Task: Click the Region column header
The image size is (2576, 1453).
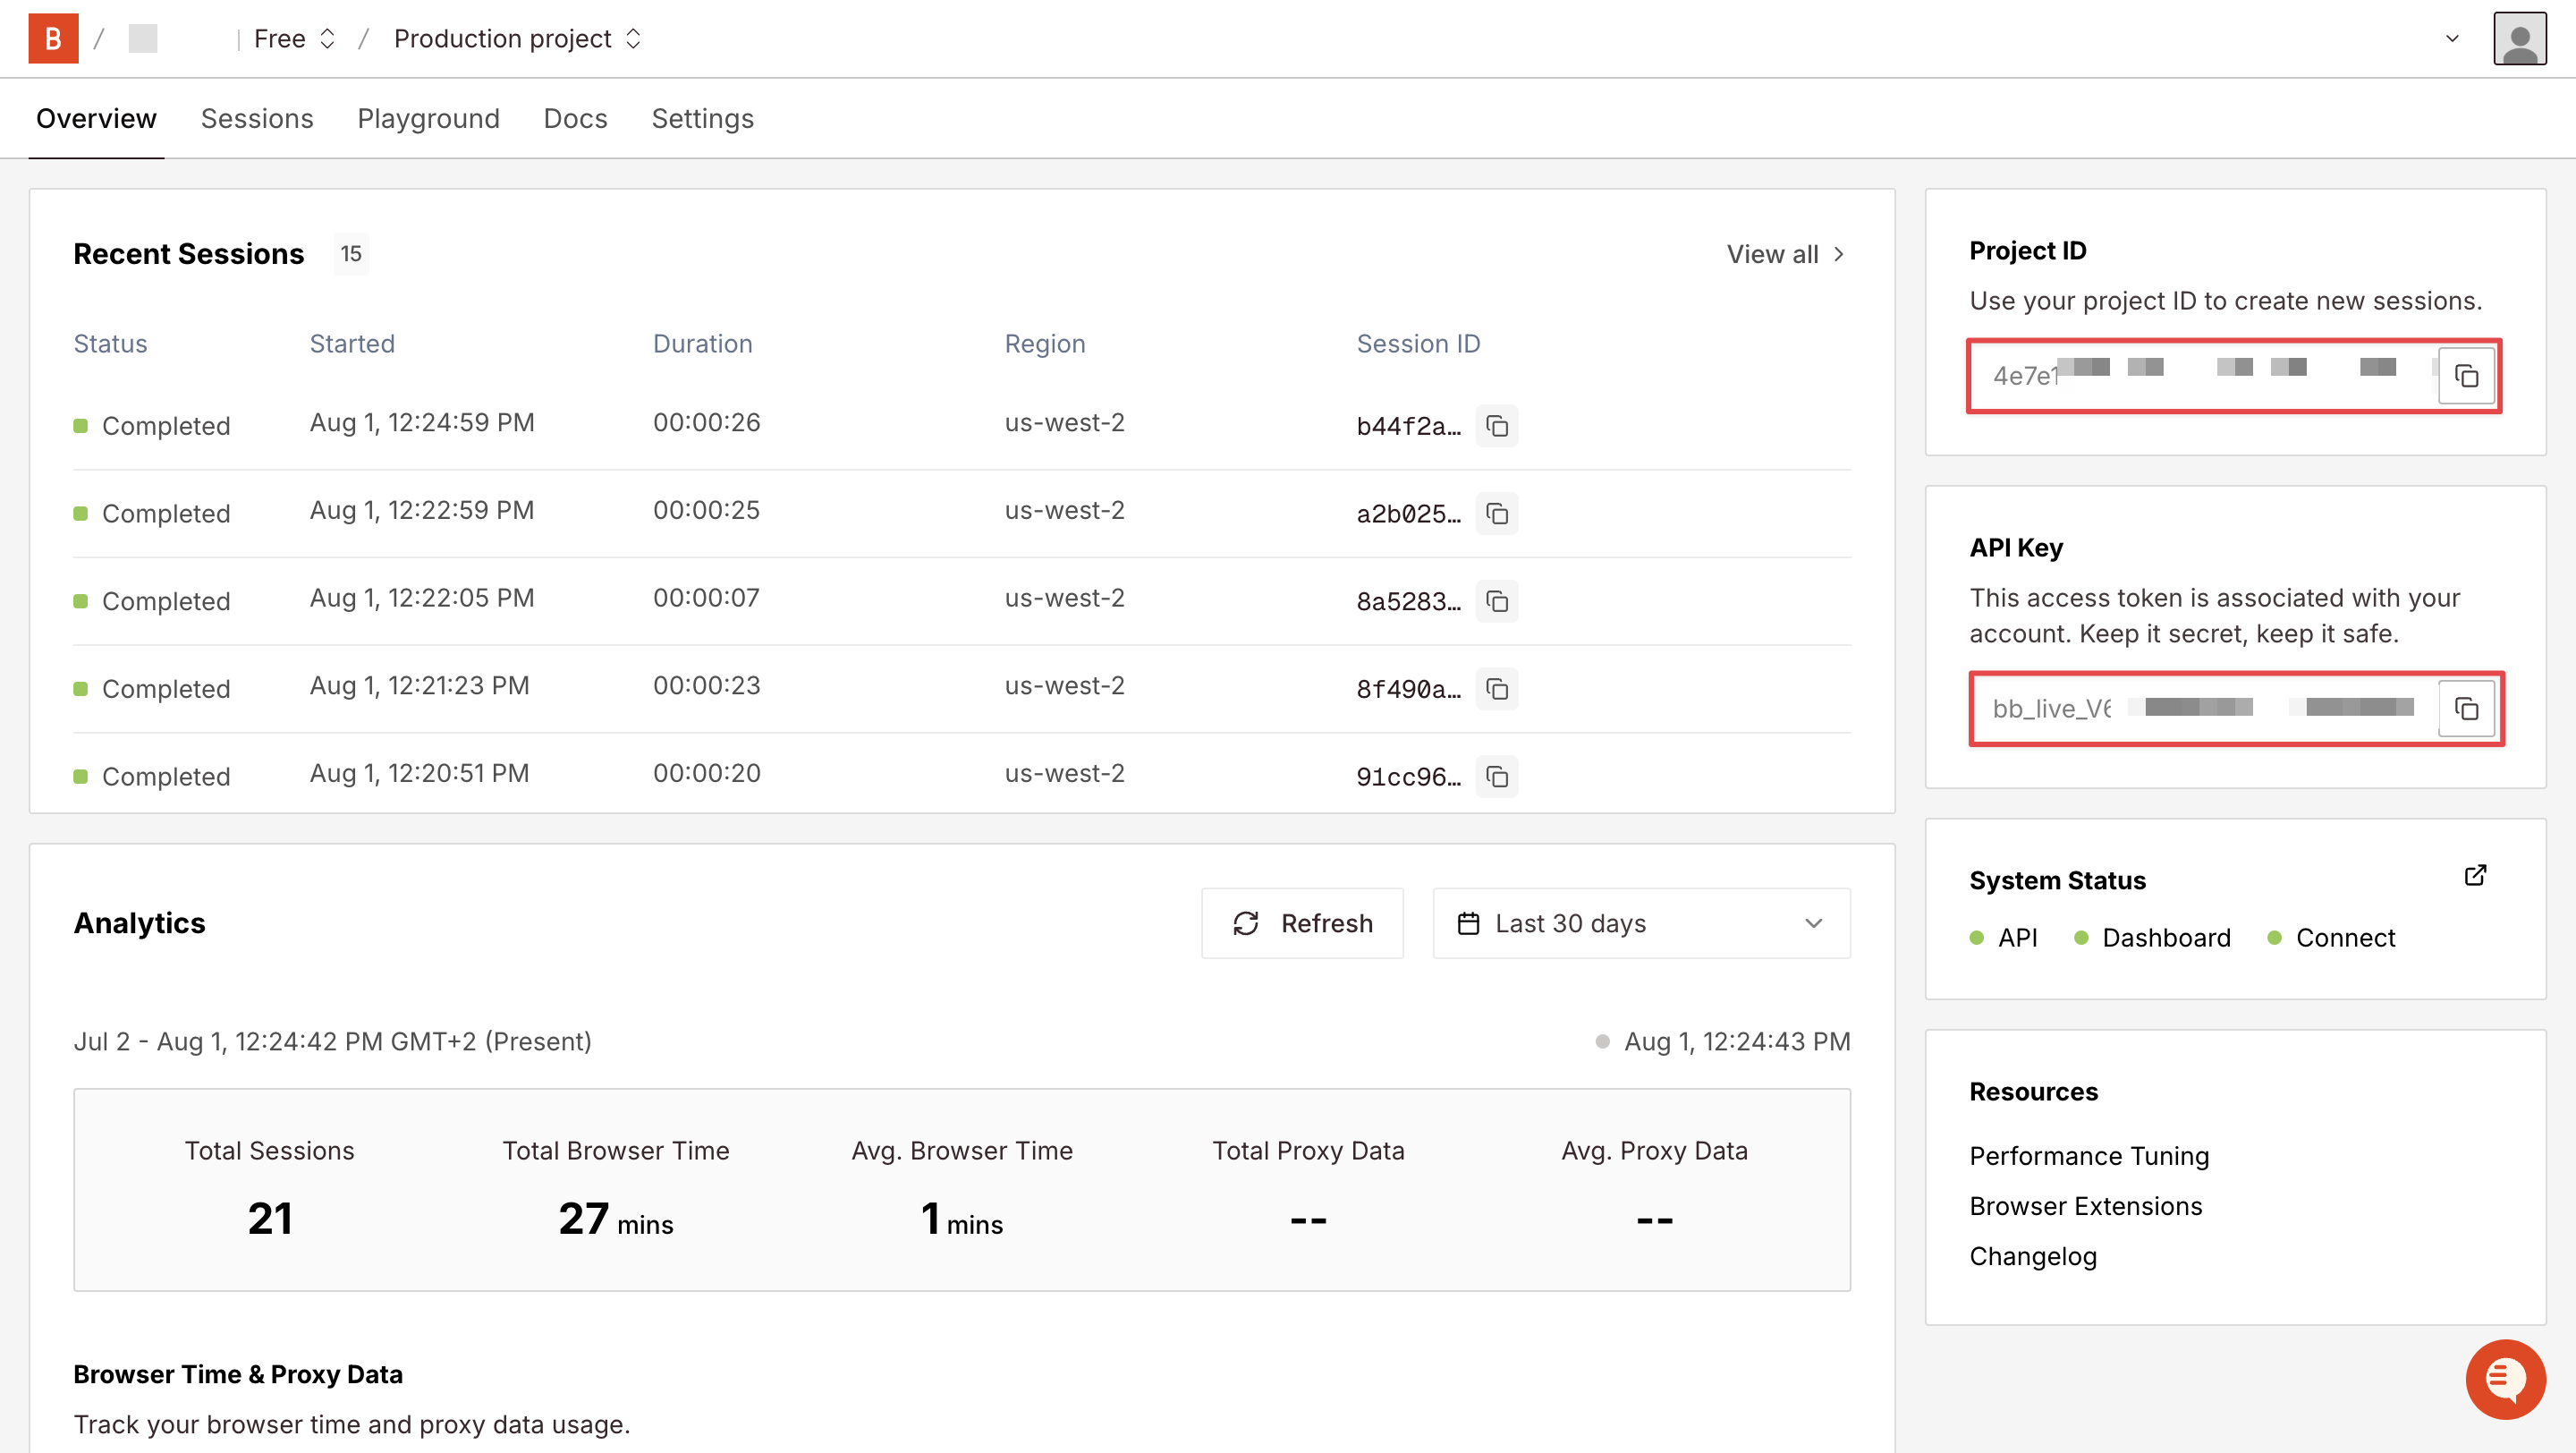Action: [x=1044, y=343]
